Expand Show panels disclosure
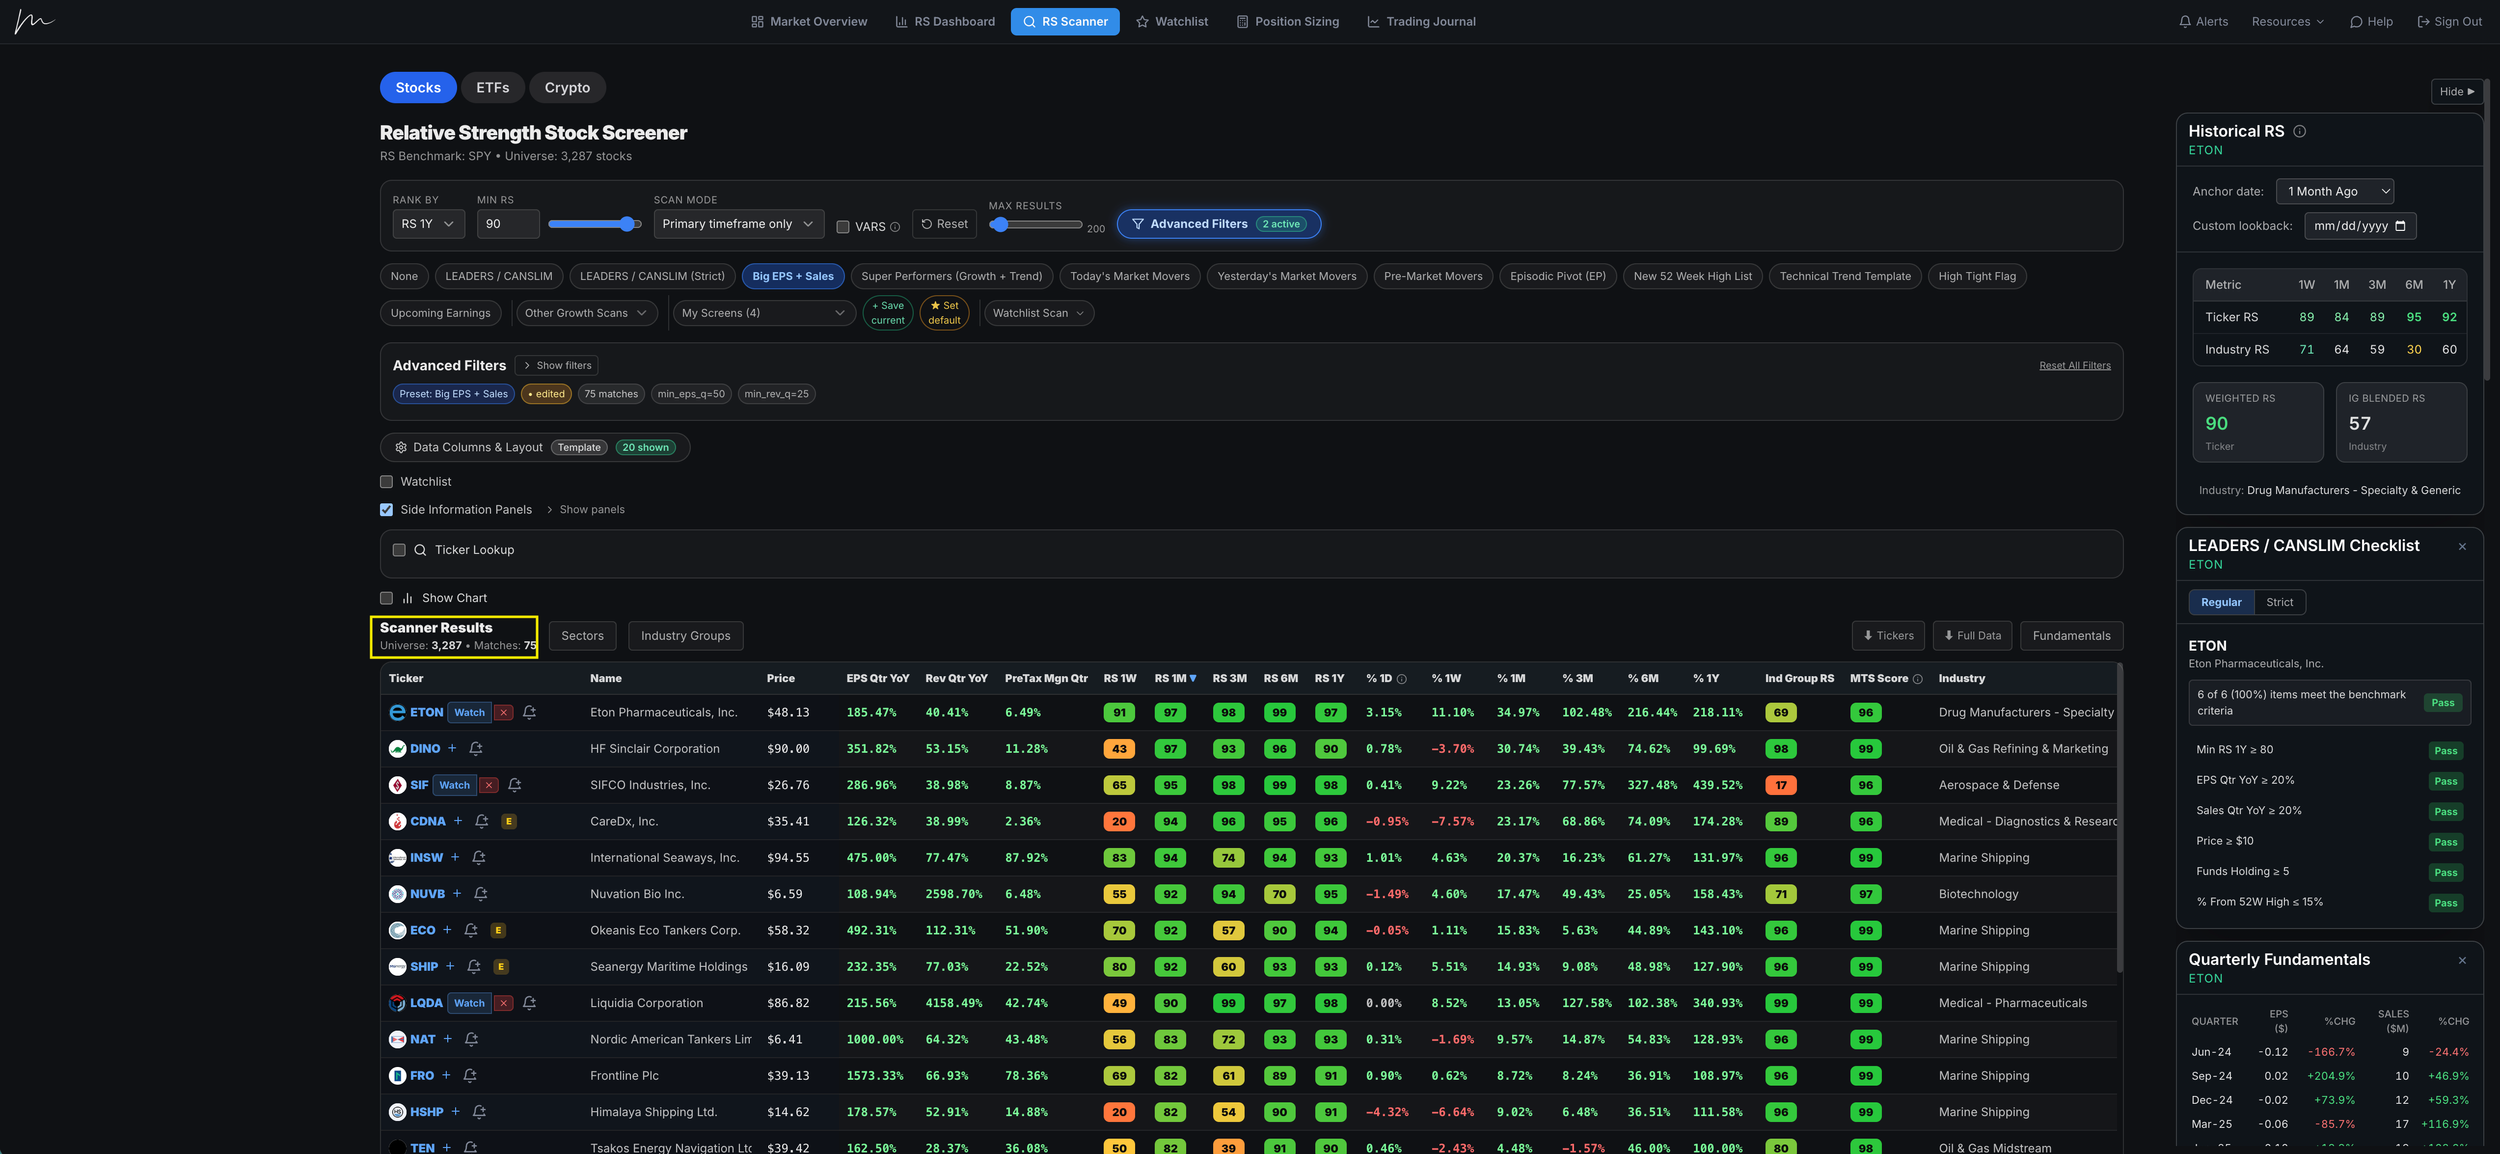2500x1154 pixels. click(586, 510)
